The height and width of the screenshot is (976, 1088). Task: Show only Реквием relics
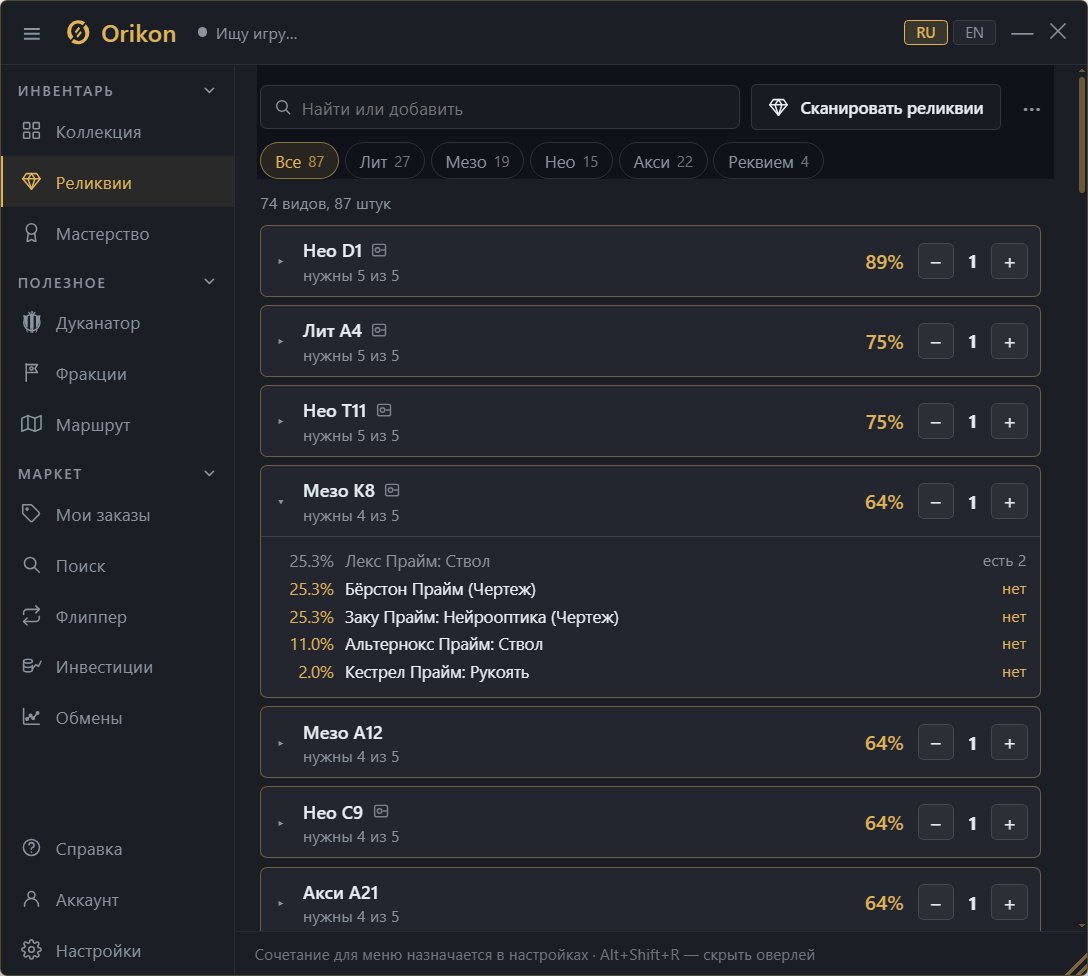click(768, 162)
